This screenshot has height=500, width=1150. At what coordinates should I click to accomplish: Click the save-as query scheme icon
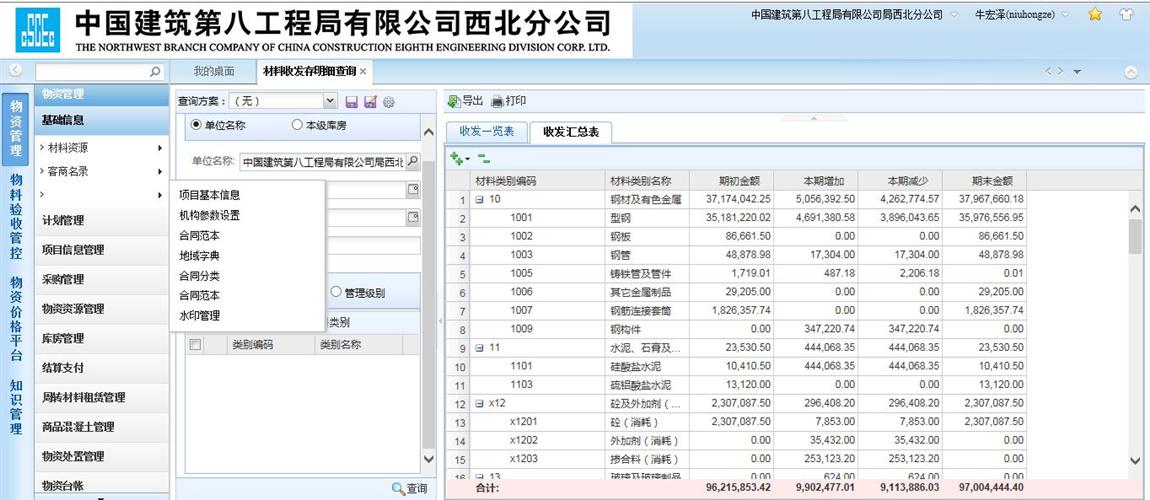[370, 102]
